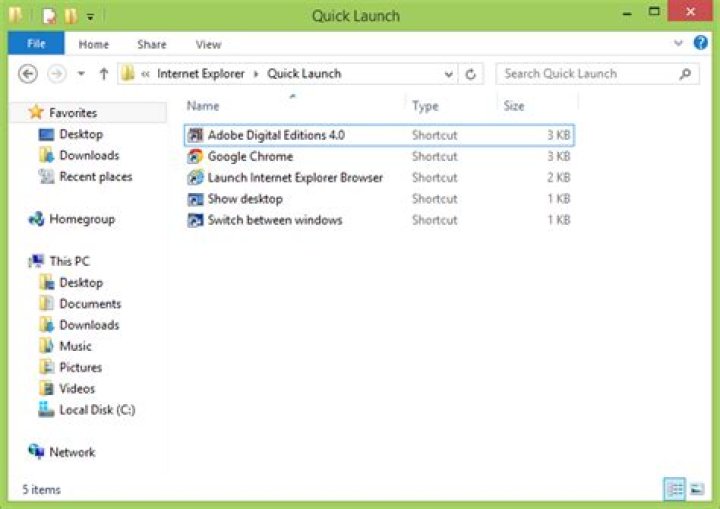This screenshot has height=509, width=720.
Task: Click the Properties icon in title bar
Action: pyautogui.click(x=49, y=16)
